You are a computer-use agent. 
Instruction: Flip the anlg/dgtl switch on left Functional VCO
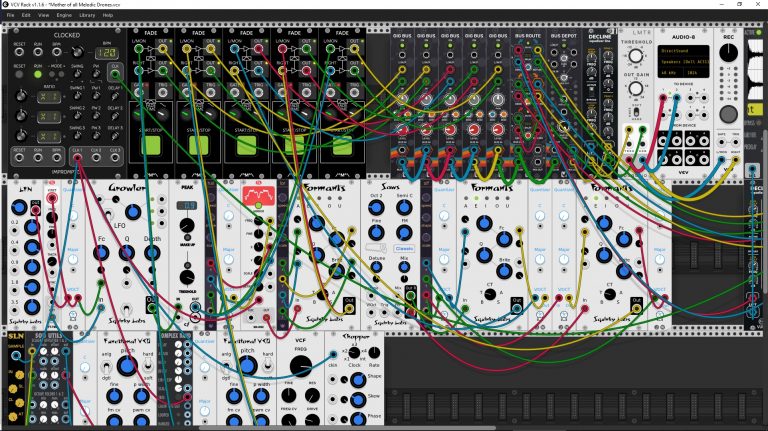tap(106, 366)
